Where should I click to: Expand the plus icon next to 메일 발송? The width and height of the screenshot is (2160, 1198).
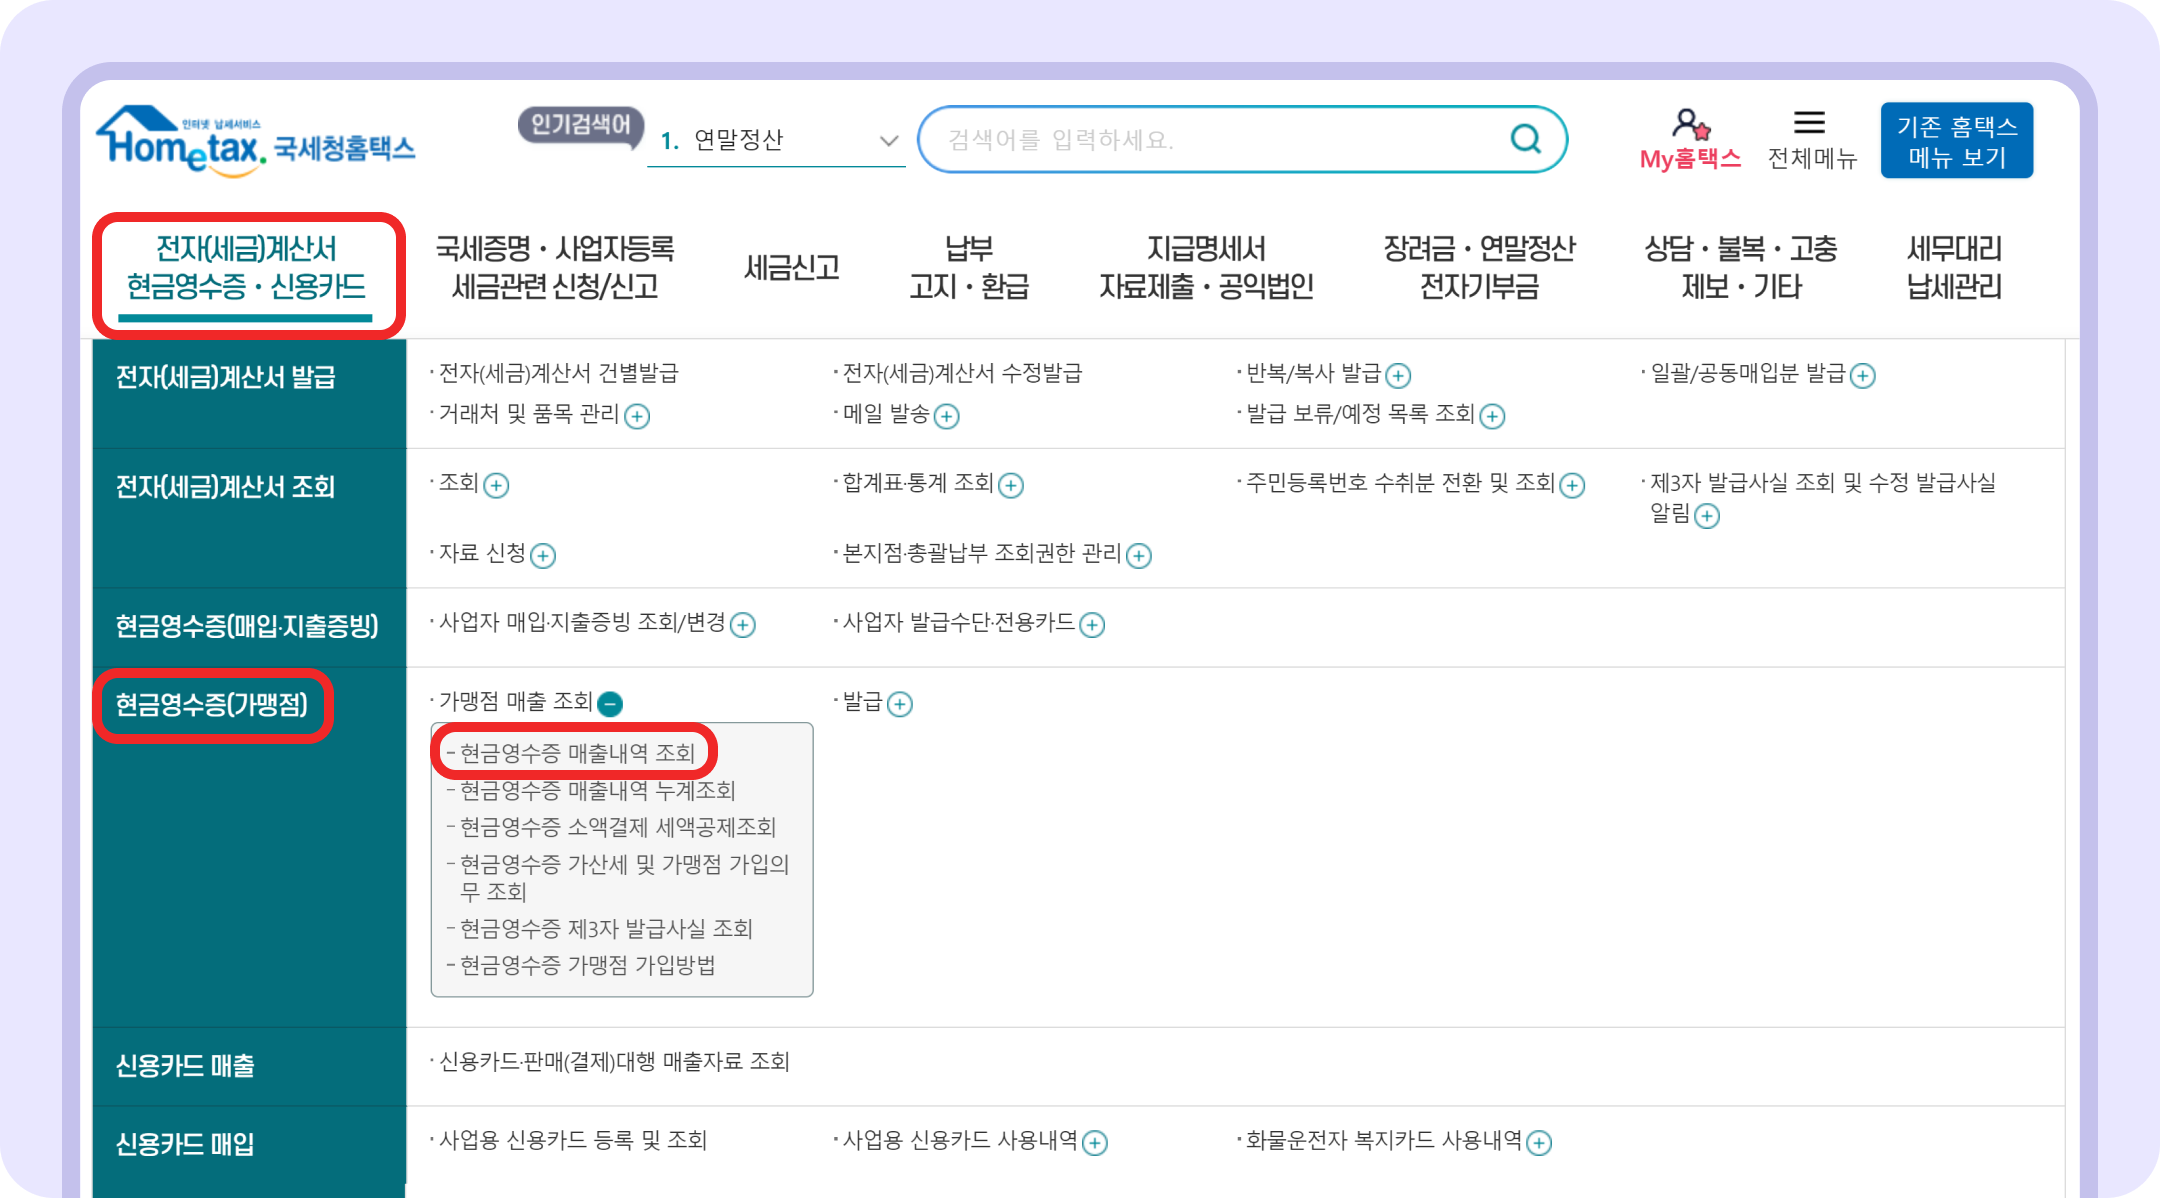(x=948, y=417)
